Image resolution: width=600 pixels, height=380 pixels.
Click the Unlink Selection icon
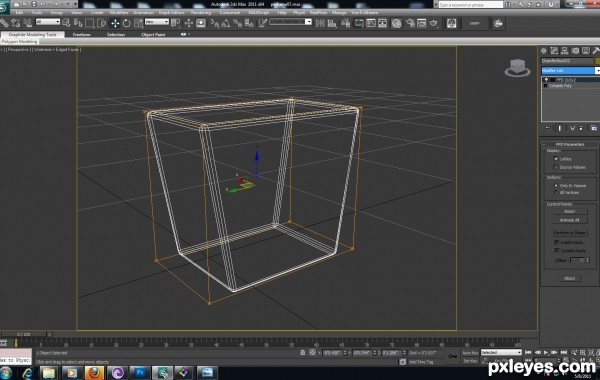pos(16,23)
